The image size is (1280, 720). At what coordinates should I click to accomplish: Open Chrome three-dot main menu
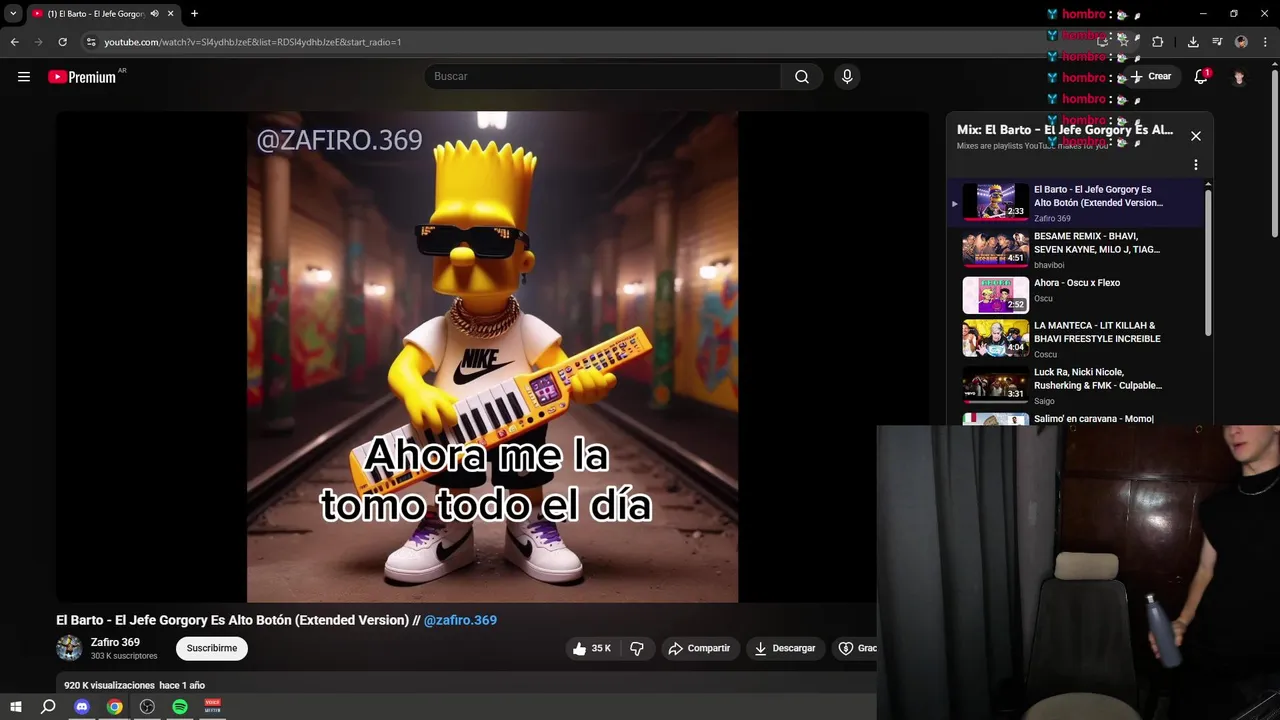coord(1265,42)
